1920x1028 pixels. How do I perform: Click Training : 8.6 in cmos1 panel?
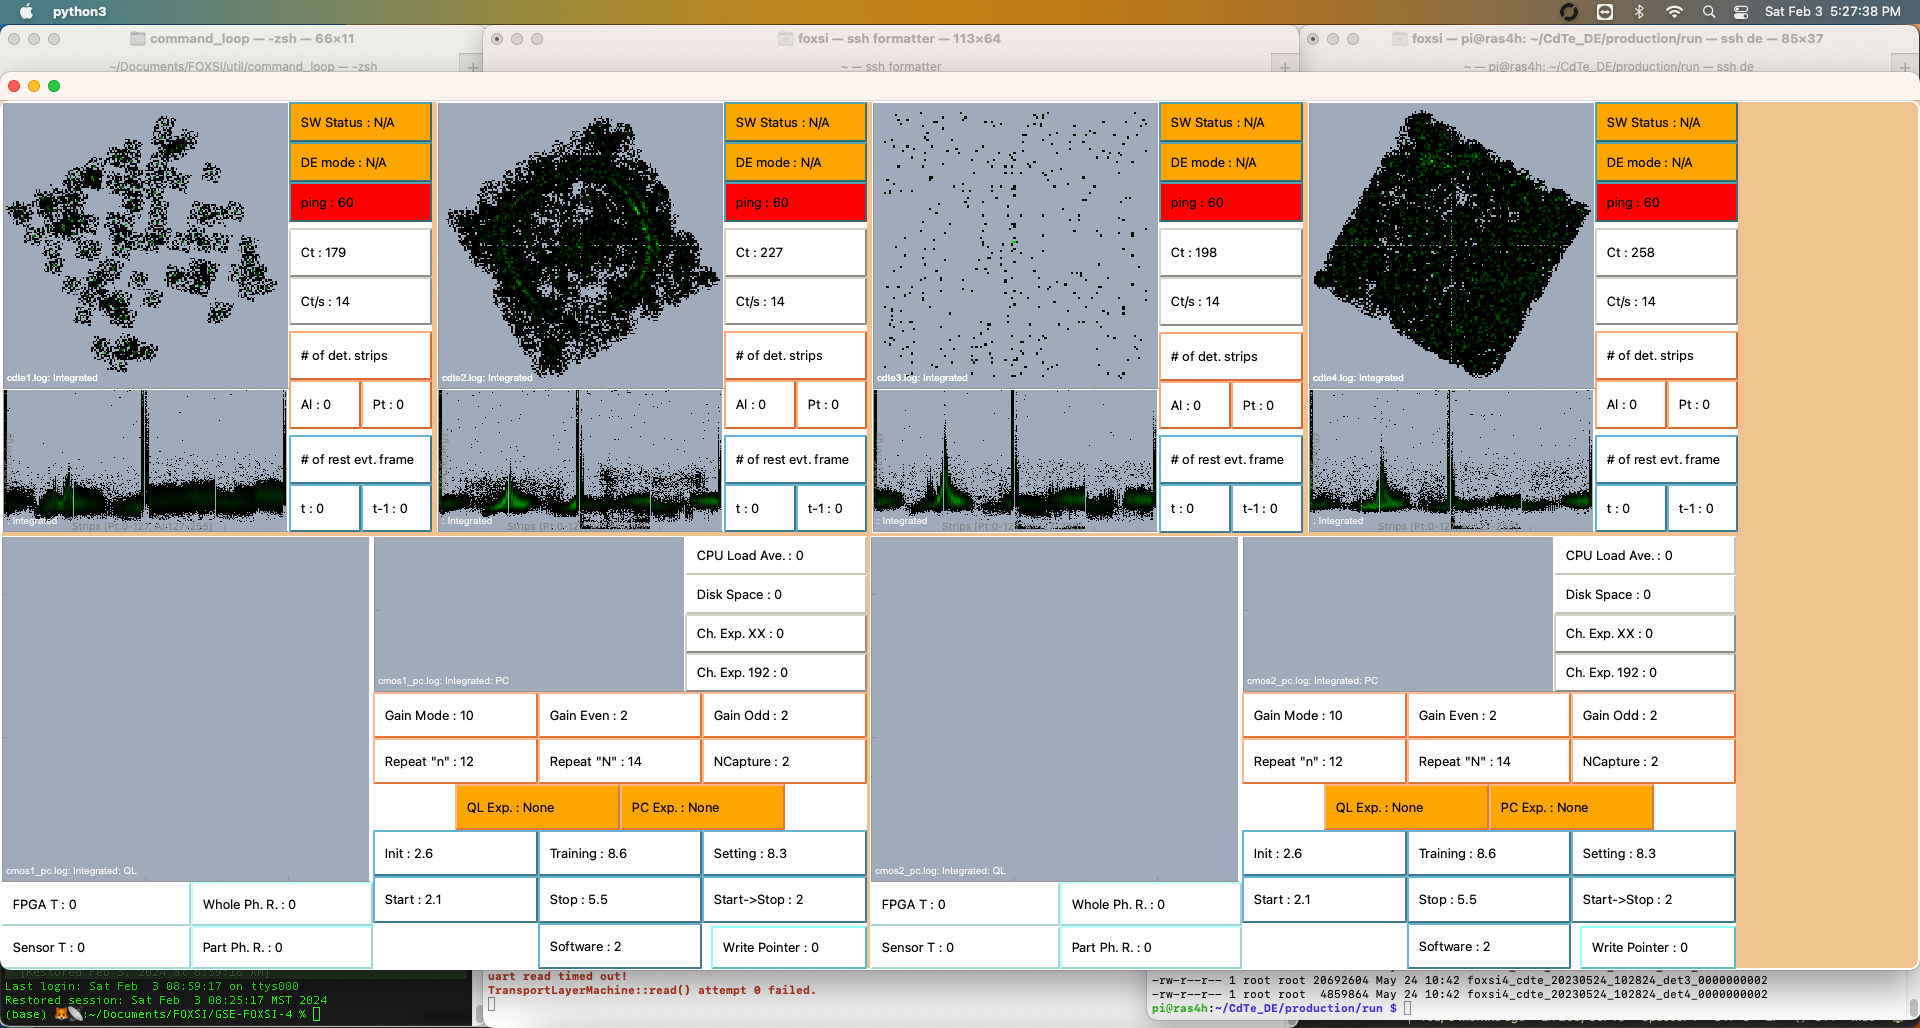(x=619, y=853)
